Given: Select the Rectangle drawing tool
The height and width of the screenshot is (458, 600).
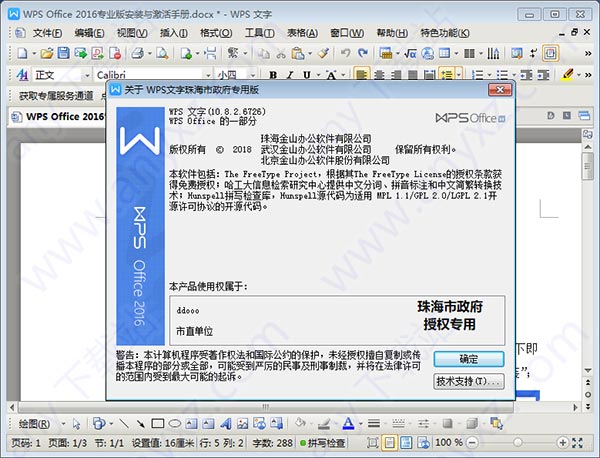Looking at the screenshot, I should tap(158, 423).
